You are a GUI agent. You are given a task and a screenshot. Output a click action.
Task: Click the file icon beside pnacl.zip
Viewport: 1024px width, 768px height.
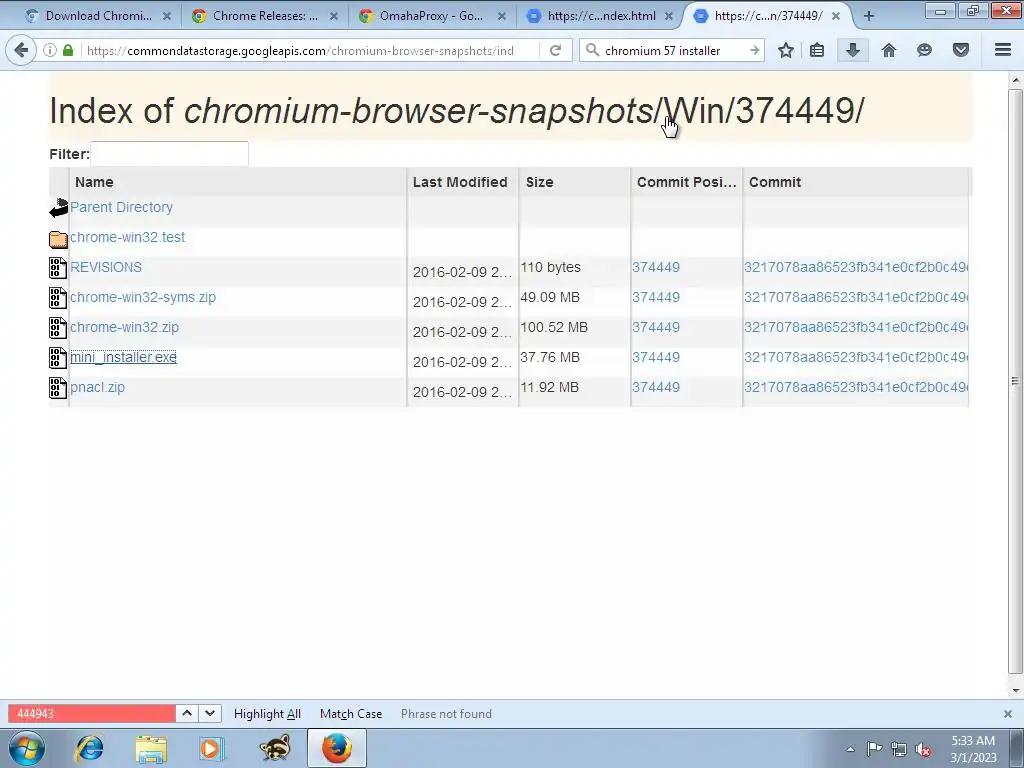click(x=58, y=388)
